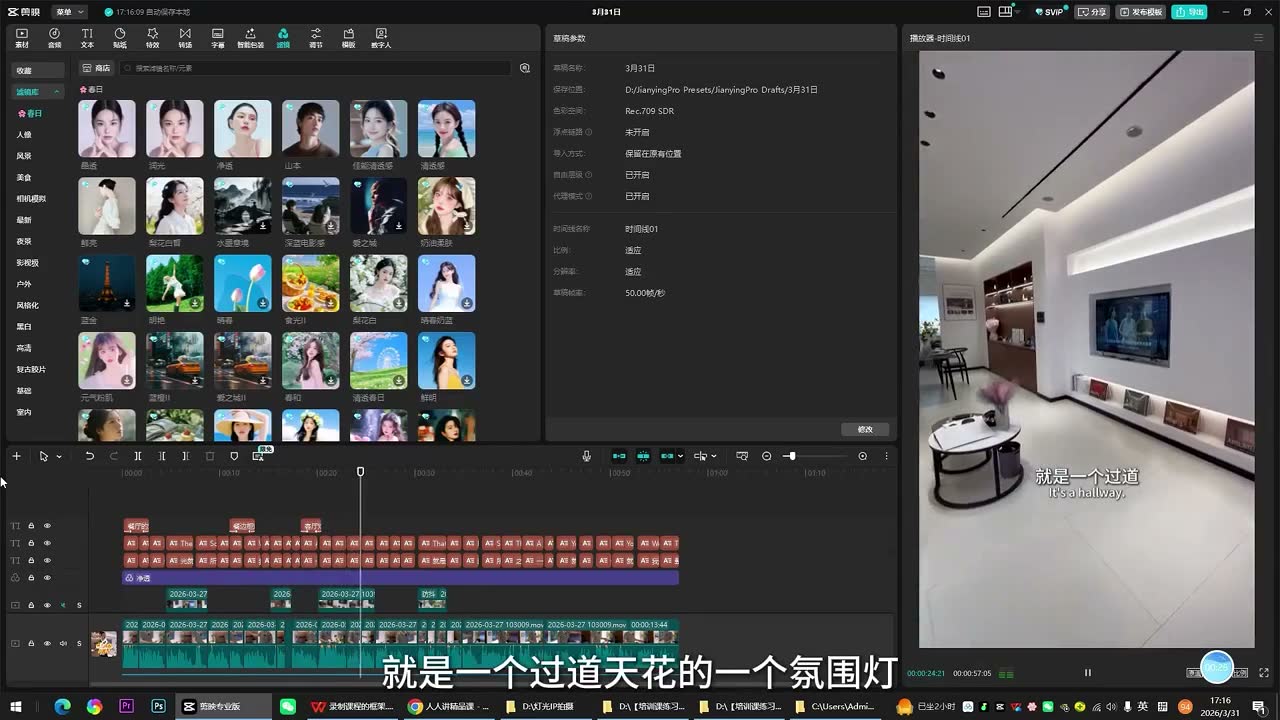Open the selection tool dropdown arrow
1280x720 pixels.
click(59, 456)
